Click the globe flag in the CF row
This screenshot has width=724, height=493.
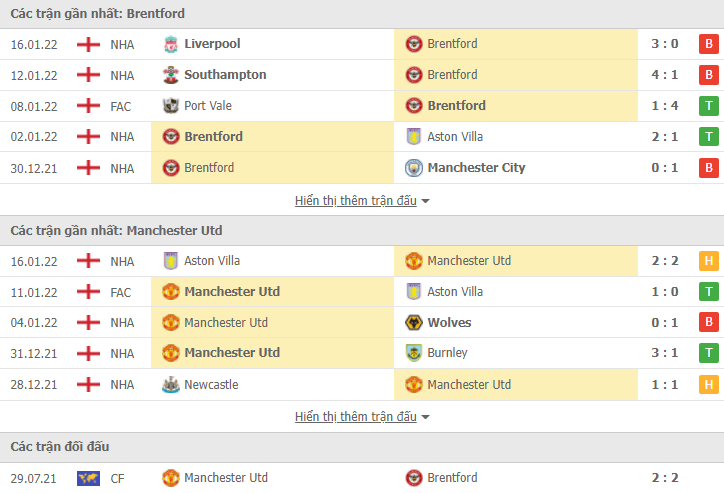[89, 478]
